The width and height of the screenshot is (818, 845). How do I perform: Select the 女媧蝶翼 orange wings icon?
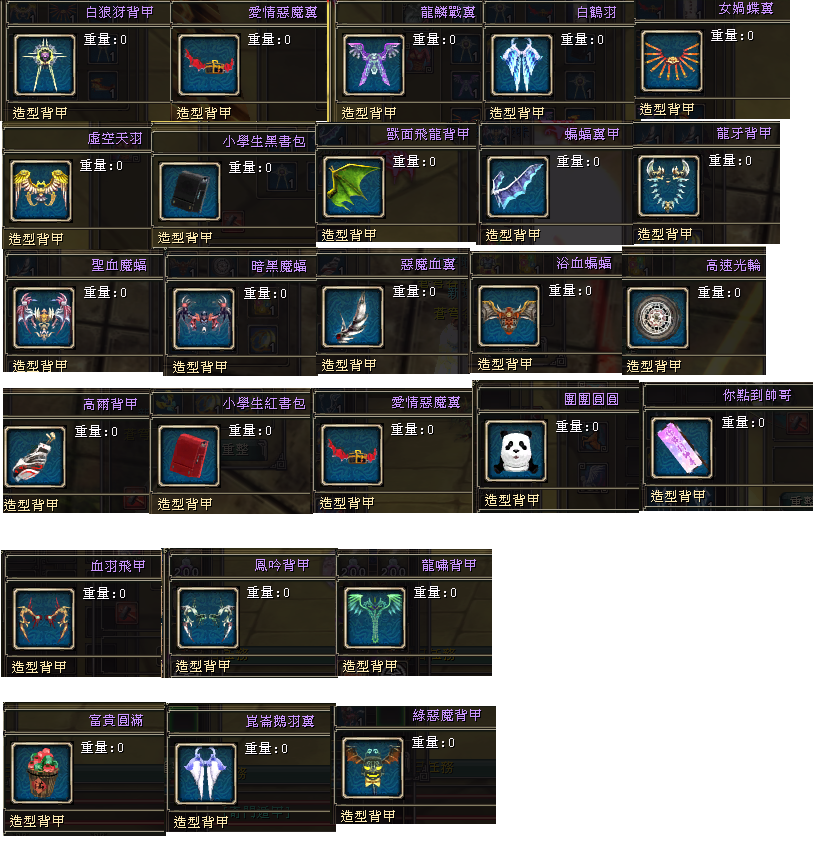[x=671, y=61]
